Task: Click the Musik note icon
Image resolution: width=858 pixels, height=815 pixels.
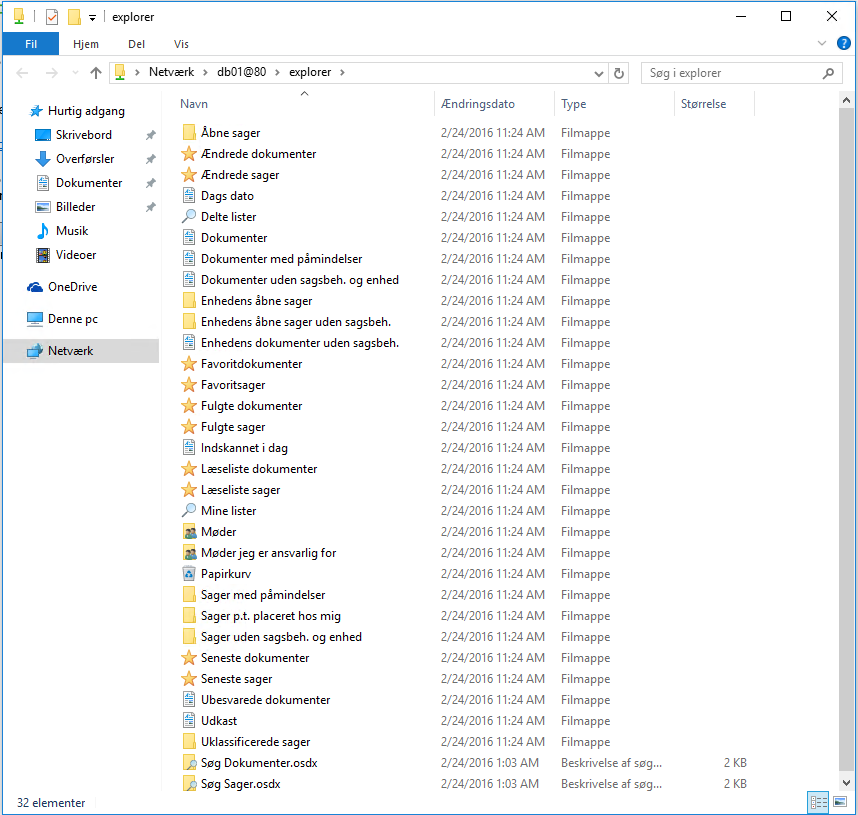Action: click(x=43, y=231)
